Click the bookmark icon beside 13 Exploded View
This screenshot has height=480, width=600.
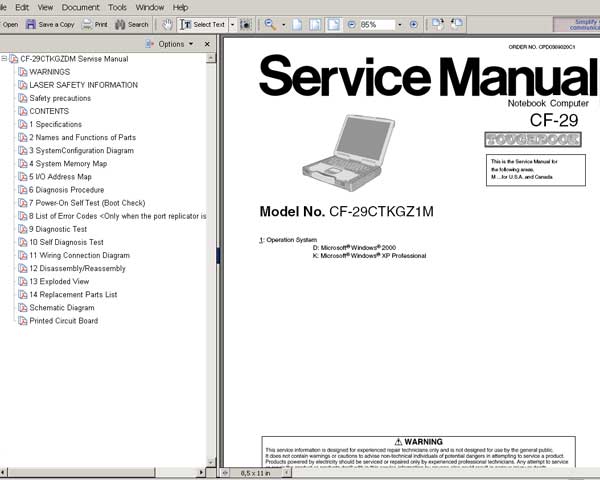23,282
